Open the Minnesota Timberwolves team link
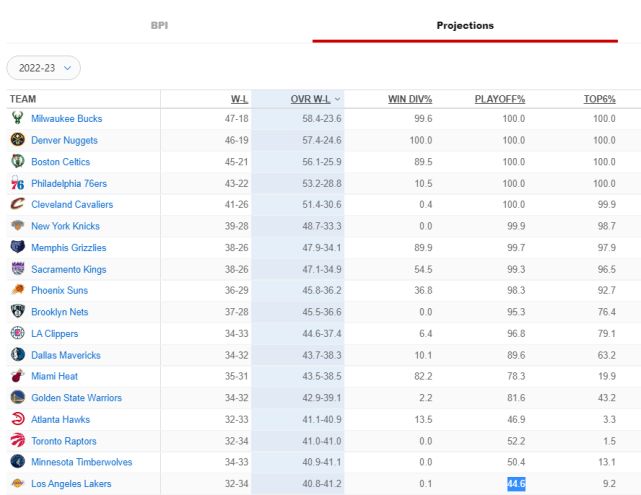Screen dimensions: 641x495 [82, 462]
